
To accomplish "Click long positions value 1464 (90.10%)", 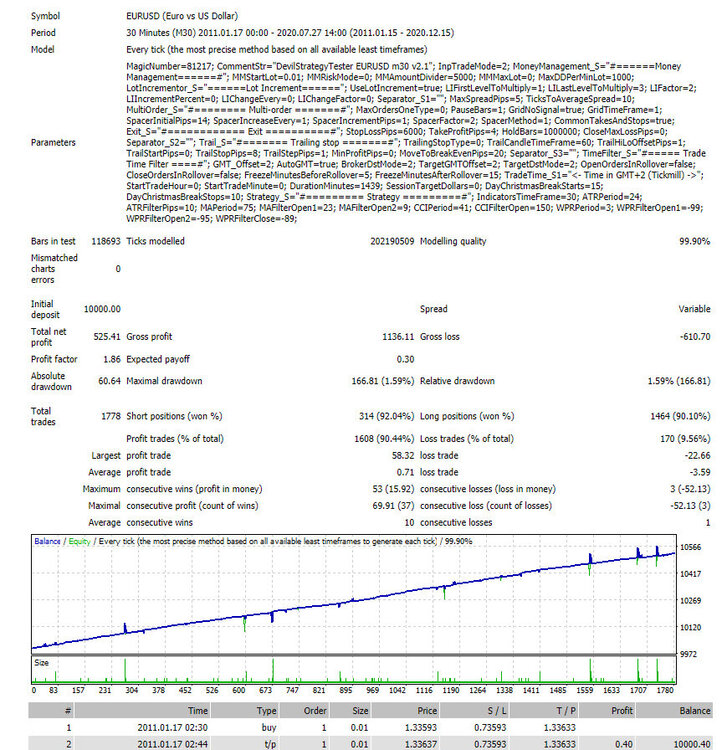I will click(x=680, y=416).
